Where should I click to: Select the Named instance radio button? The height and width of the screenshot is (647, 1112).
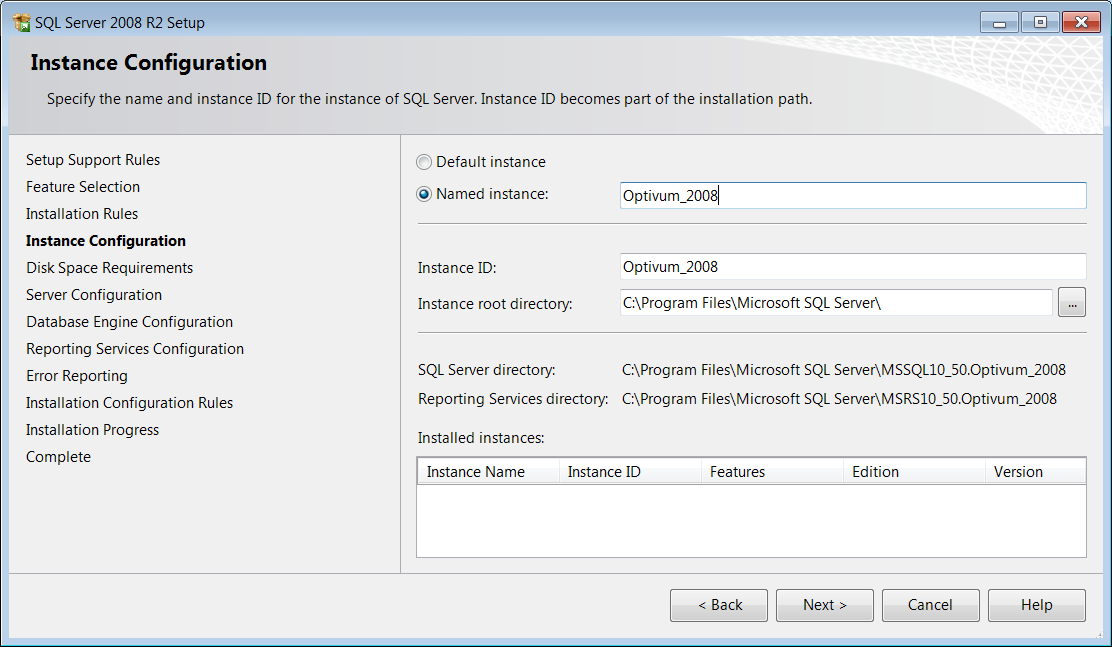click(424, 194)
